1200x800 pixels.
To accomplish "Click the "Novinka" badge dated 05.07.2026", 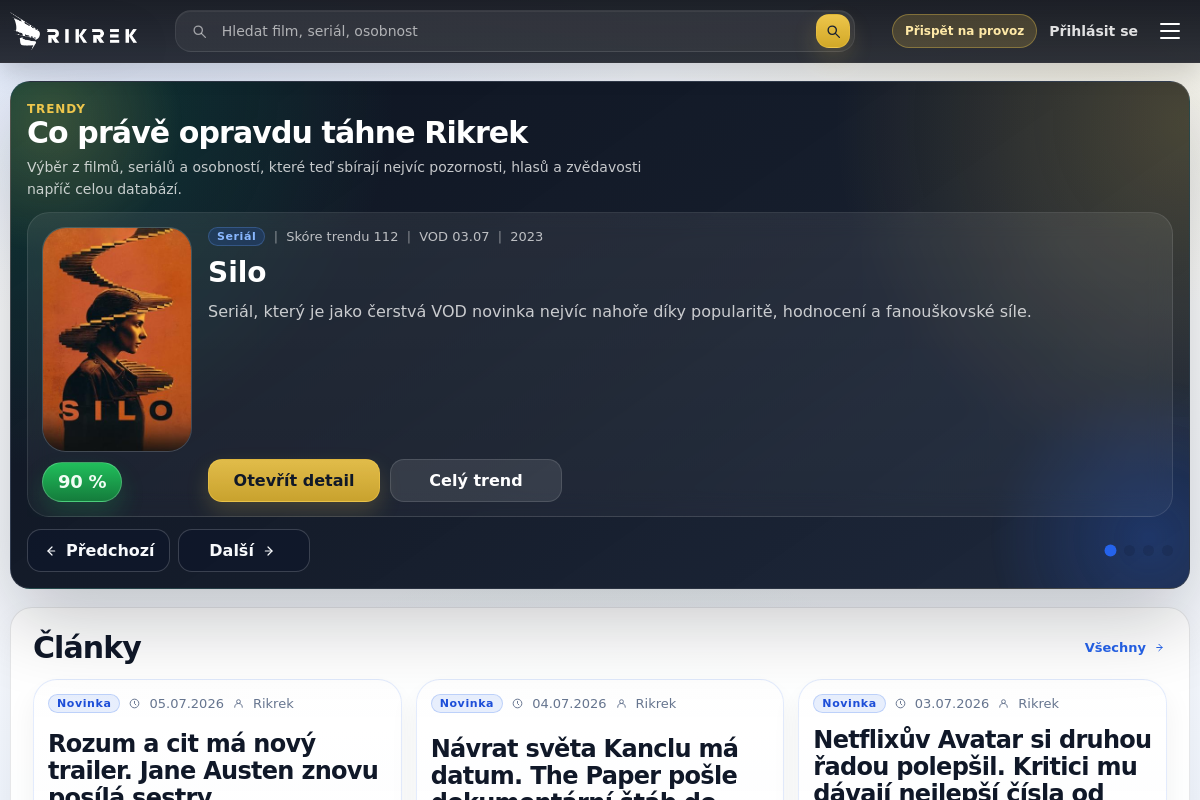I will coord(84,703).
